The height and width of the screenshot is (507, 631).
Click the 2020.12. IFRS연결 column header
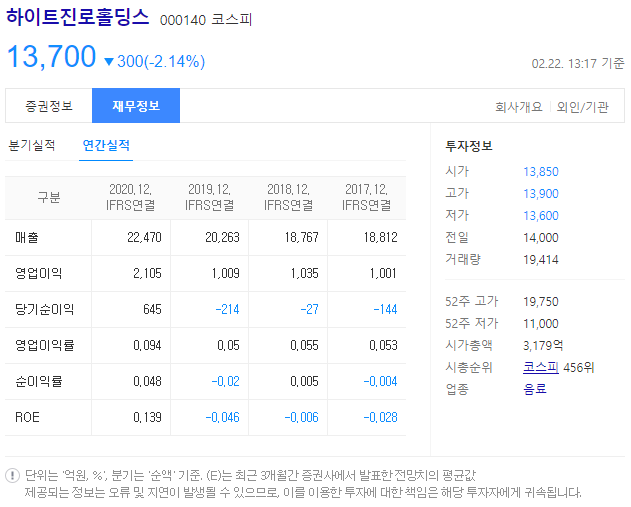(130, 197)
